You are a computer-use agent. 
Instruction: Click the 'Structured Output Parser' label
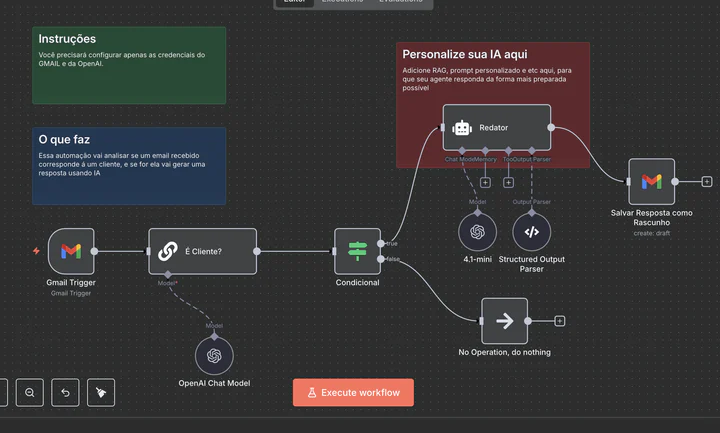(x=532, y=264)
